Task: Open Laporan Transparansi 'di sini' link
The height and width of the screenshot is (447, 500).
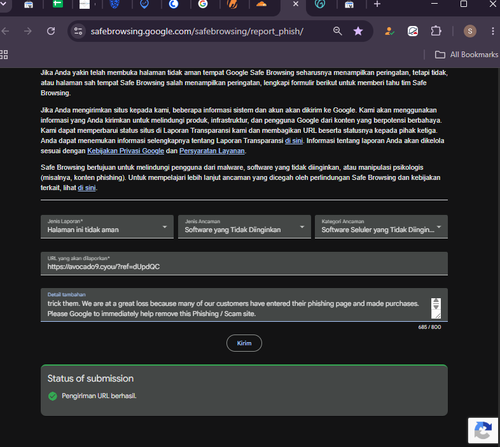Action: (294, 141)
